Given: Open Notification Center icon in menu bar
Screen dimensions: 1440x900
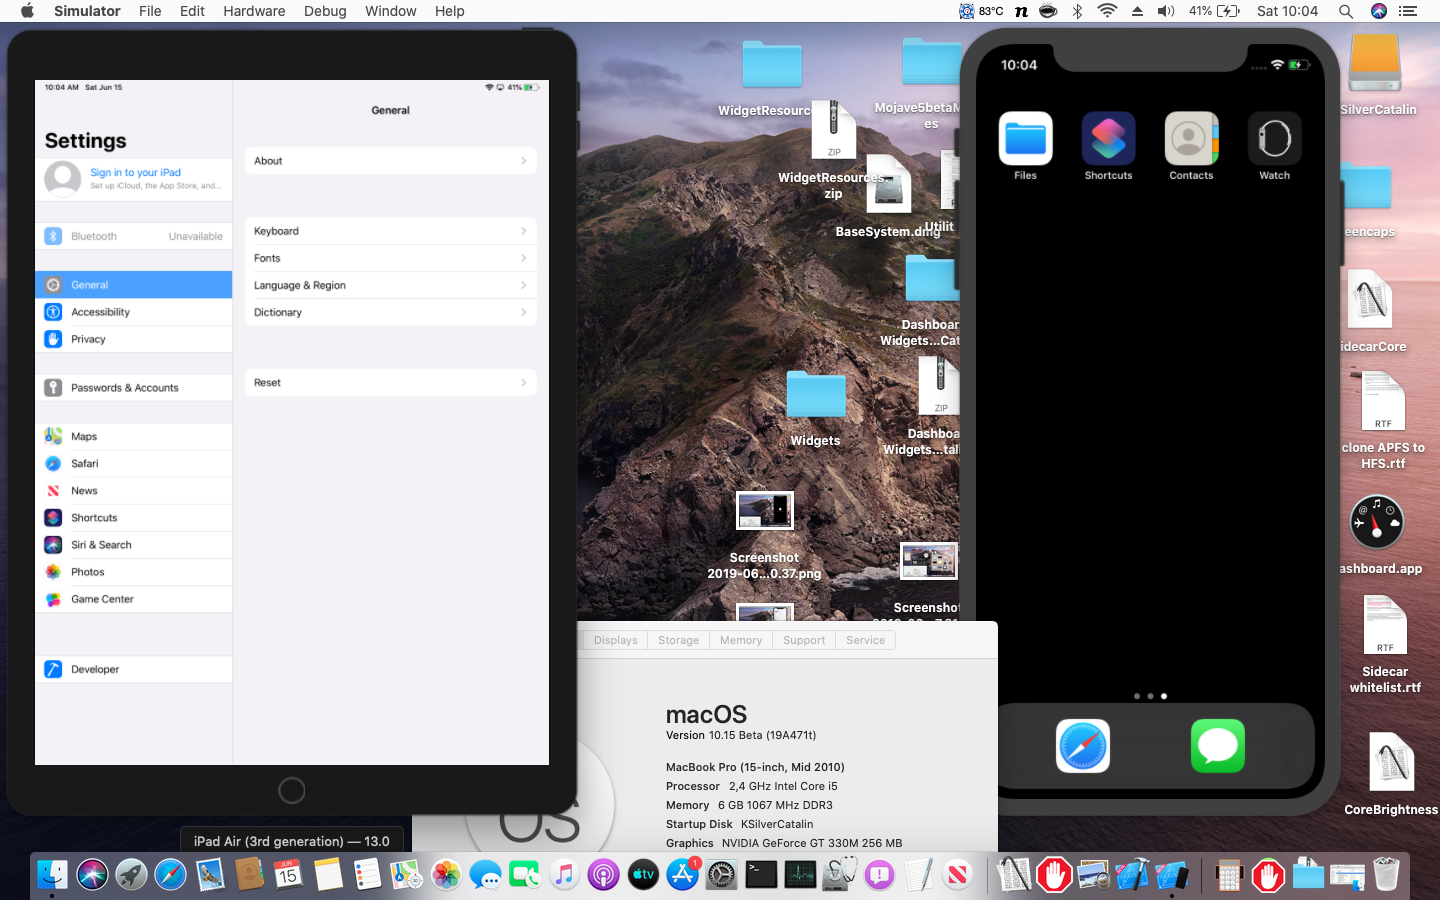Looking at the screenshot, I should 1408,11.
